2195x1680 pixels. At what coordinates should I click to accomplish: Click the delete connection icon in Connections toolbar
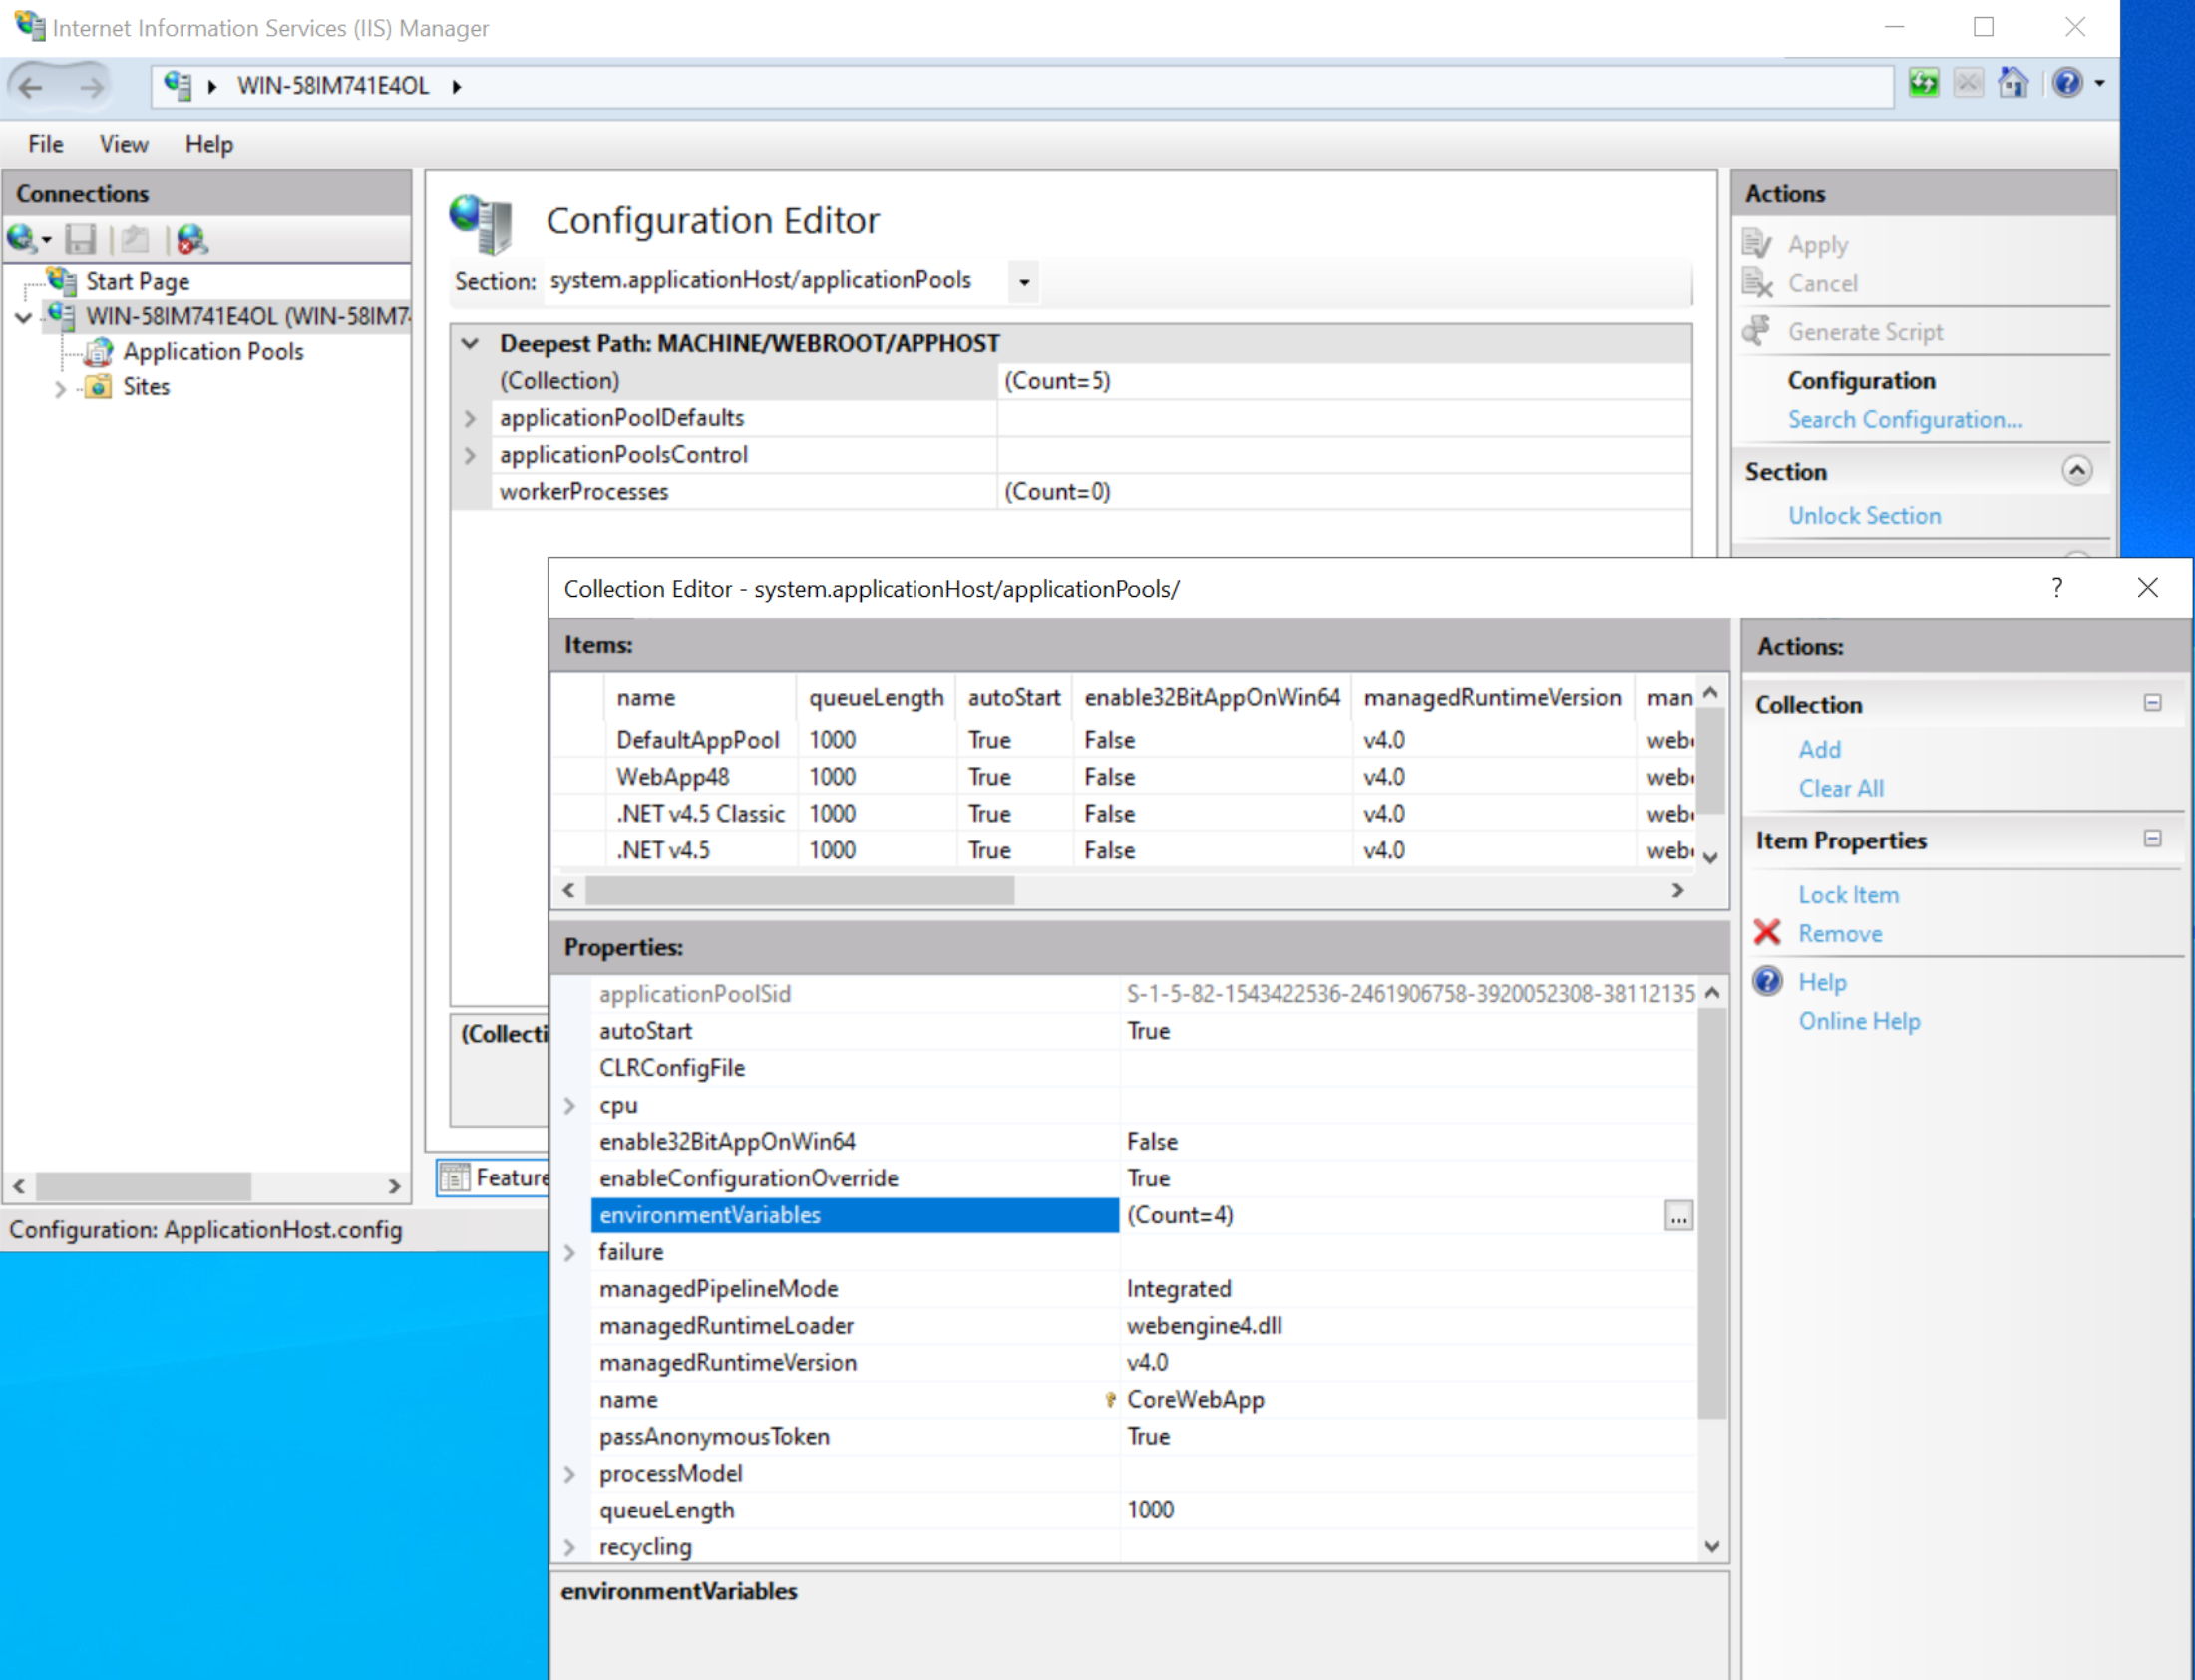(191, 239)
